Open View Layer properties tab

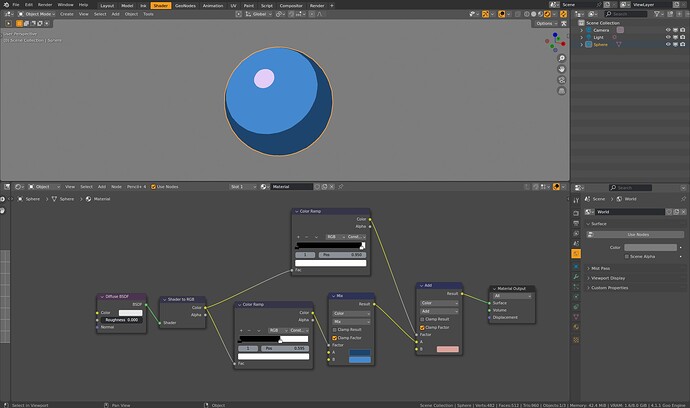576,233
